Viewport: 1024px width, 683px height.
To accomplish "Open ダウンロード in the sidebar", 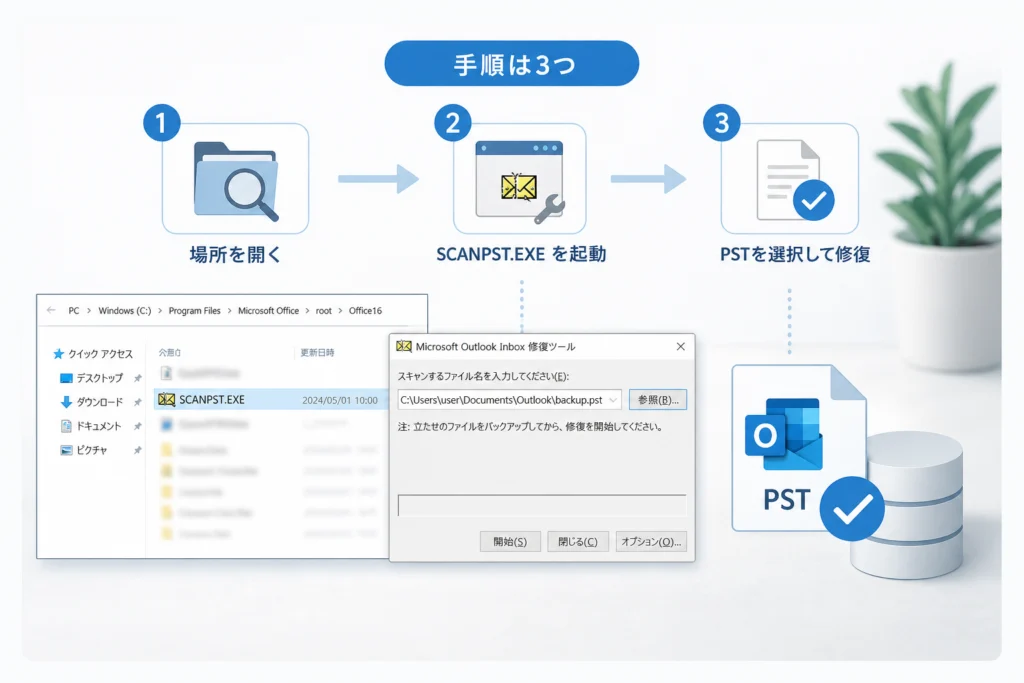I will pos(99,402).
